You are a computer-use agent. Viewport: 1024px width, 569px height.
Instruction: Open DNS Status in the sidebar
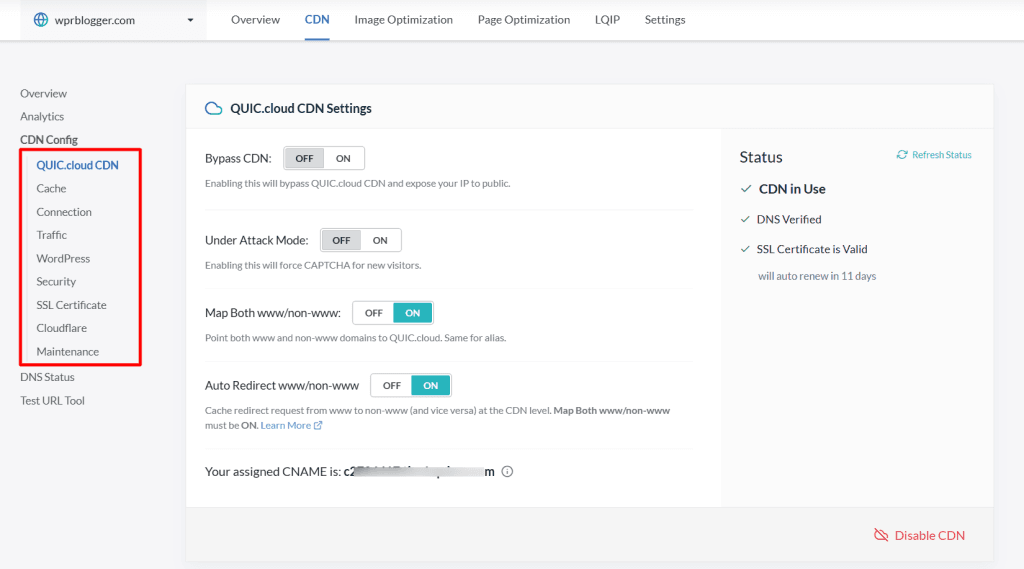[x=47, y=377]
